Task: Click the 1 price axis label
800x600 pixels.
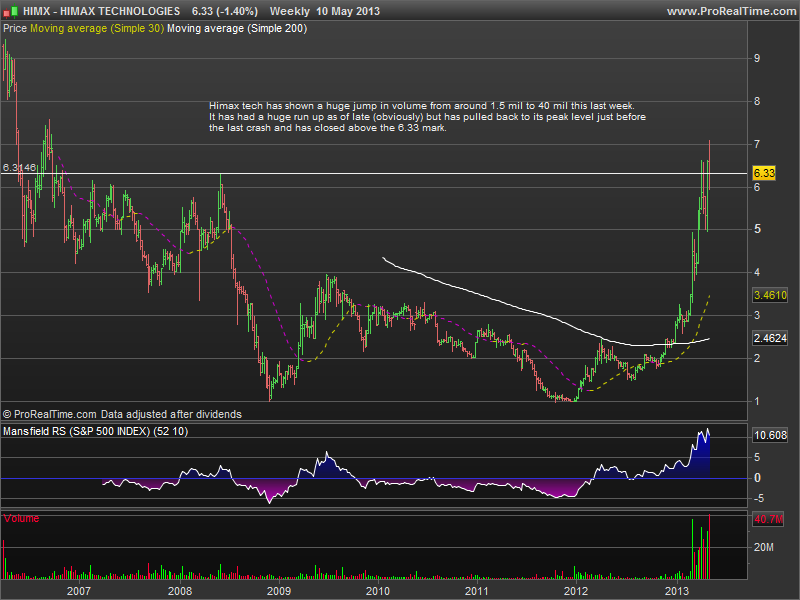Action: pyautogui.click(x=757, y=401)
